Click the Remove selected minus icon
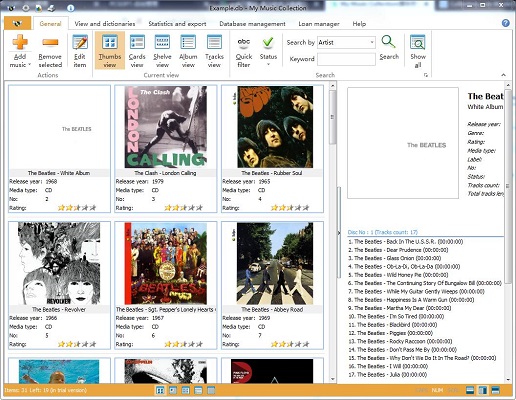This screenshot has width=516, height=400. pos(50,43)
